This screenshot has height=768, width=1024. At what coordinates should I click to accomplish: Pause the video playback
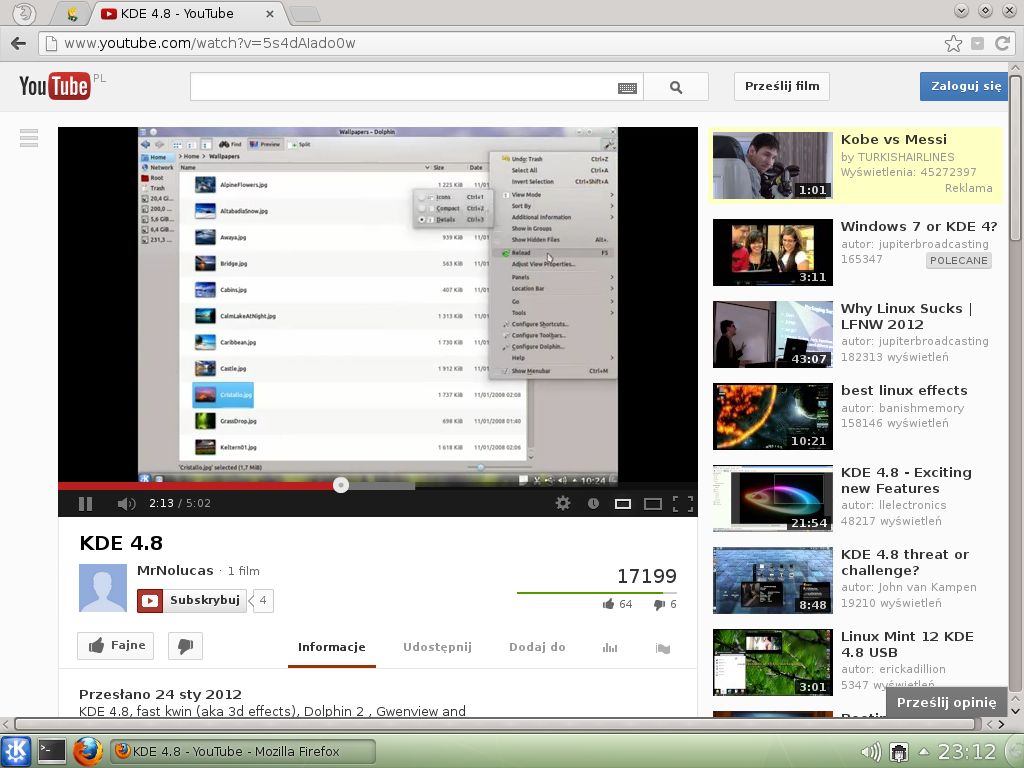coord(86,504)
